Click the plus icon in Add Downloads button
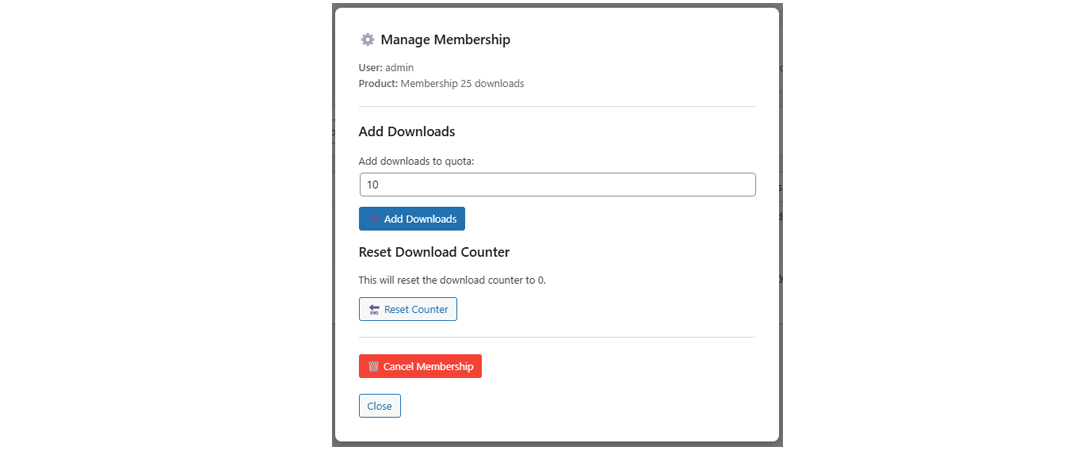The height and width of the screenshot is (453, 1076). pos(374,219)
